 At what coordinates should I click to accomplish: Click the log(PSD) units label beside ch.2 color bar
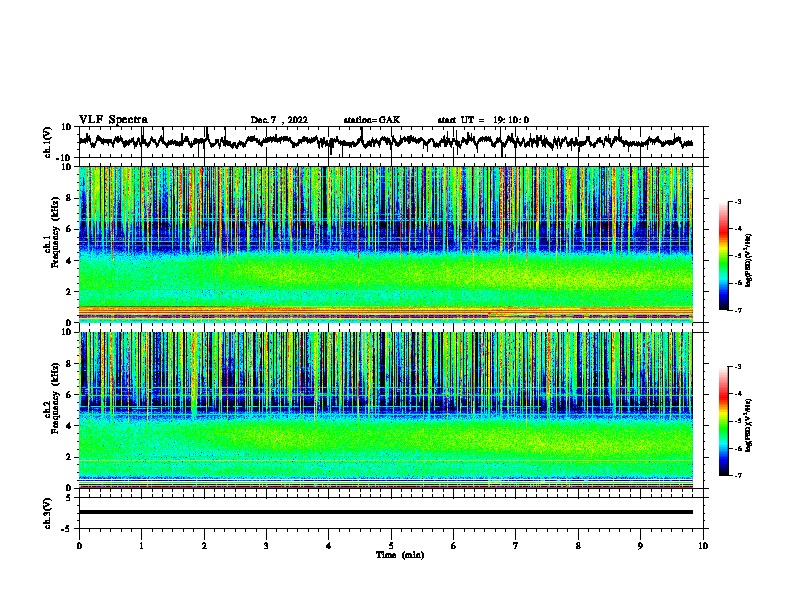[x=749, y=425]
